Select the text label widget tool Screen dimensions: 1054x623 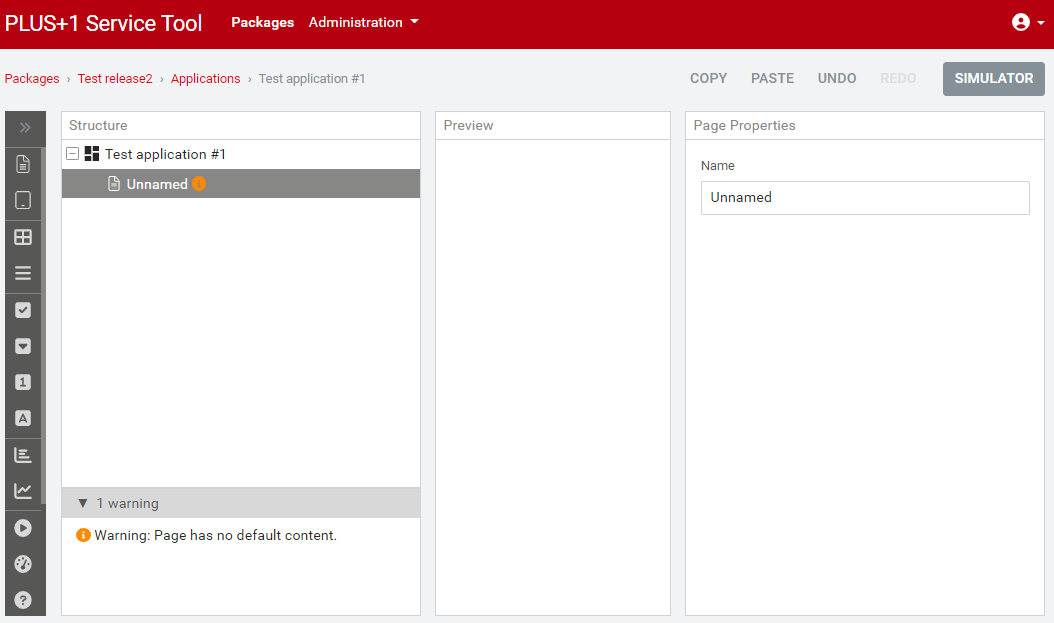(x=24, y=417)
